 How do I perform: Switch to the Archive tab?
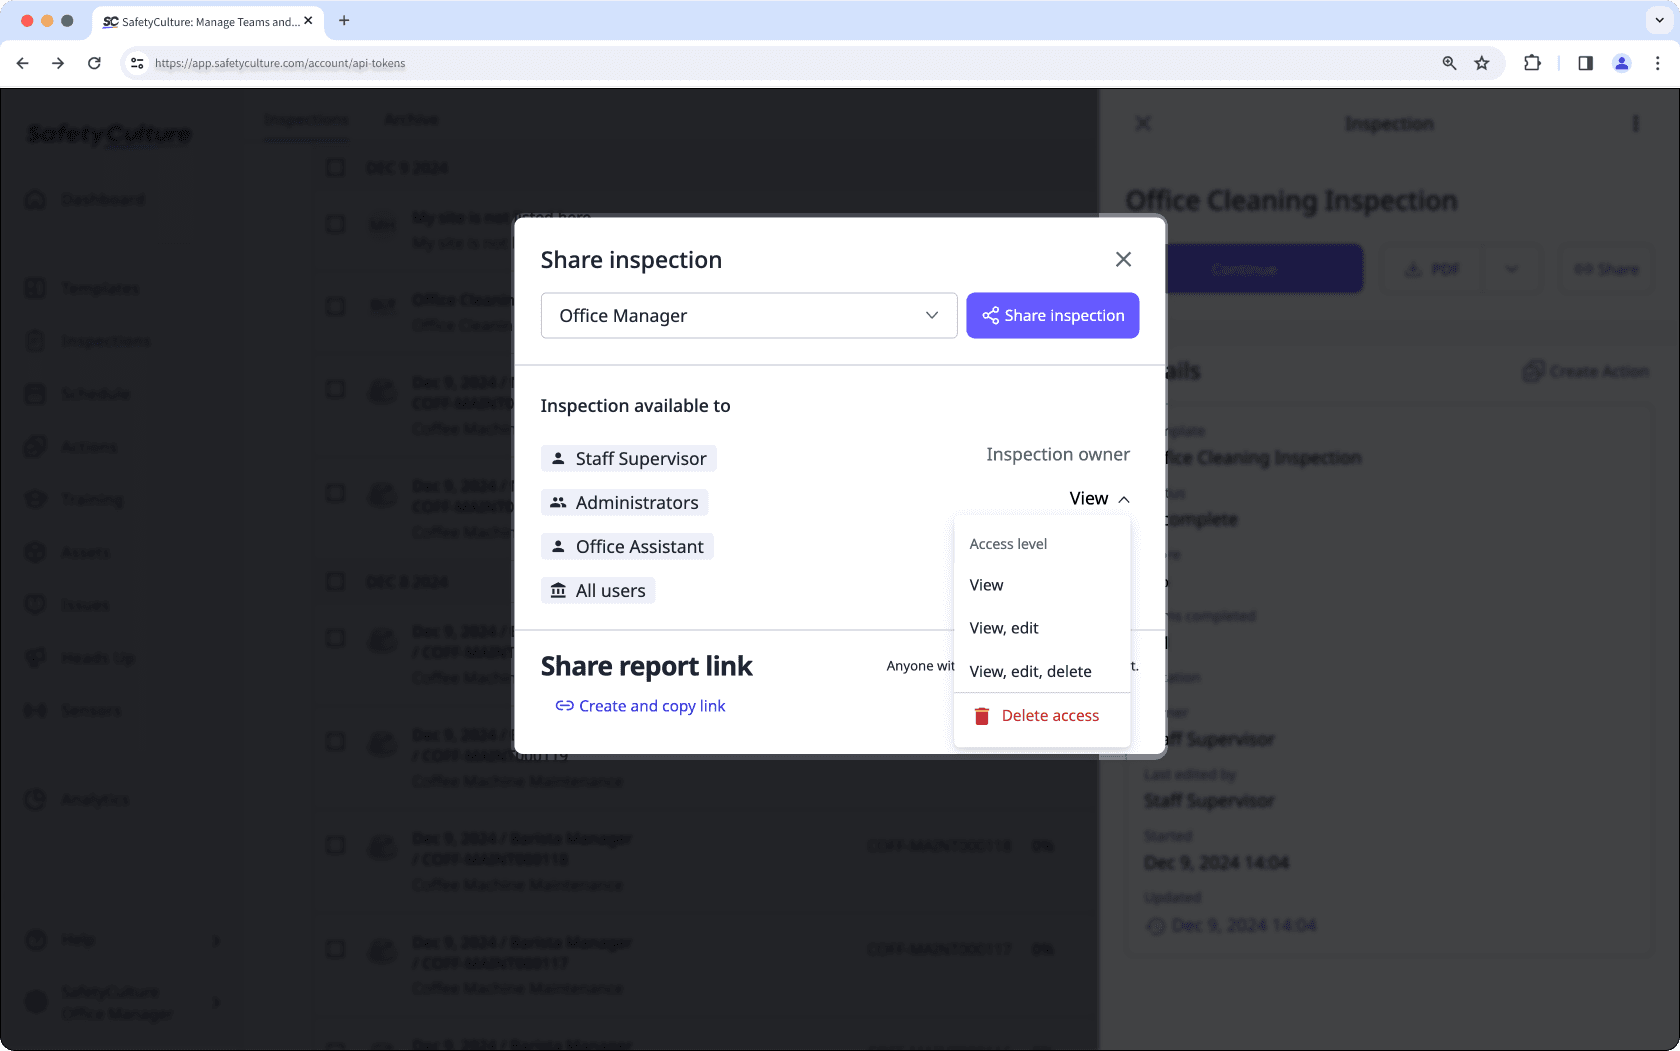click(x=410, y=119)
